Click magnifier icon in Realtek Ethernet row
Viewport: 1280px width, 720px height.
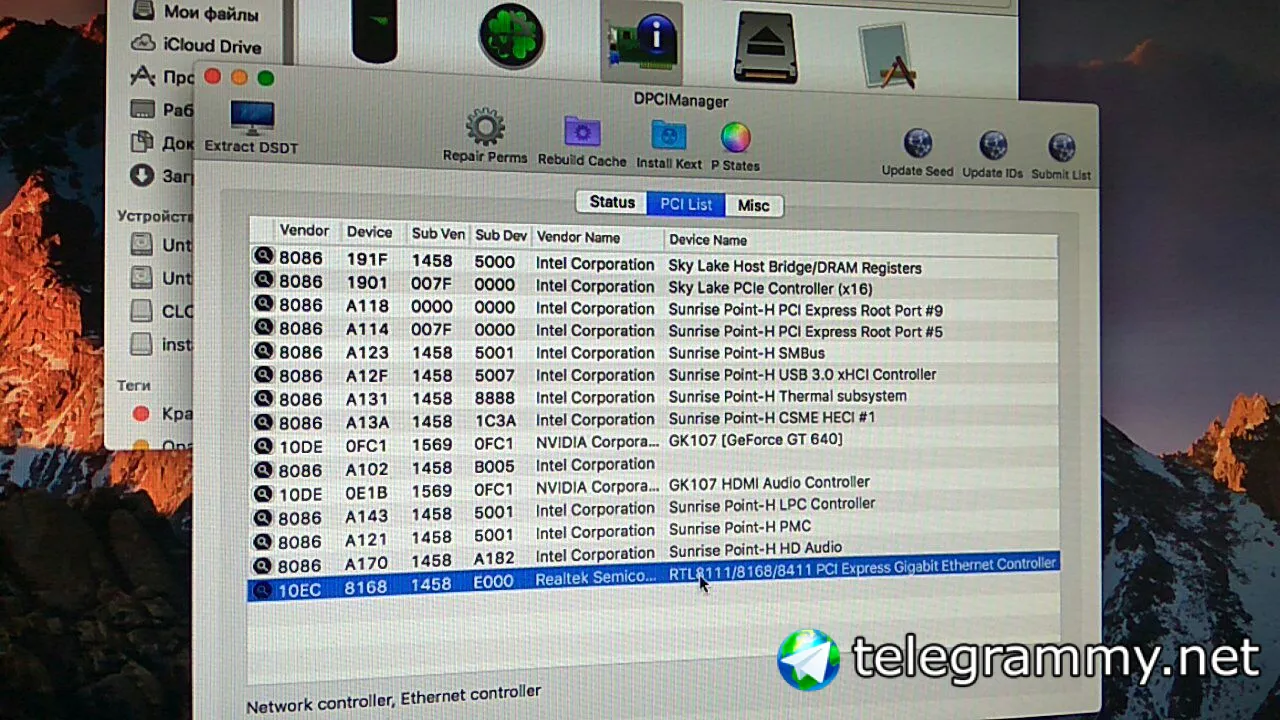(261, 590)
